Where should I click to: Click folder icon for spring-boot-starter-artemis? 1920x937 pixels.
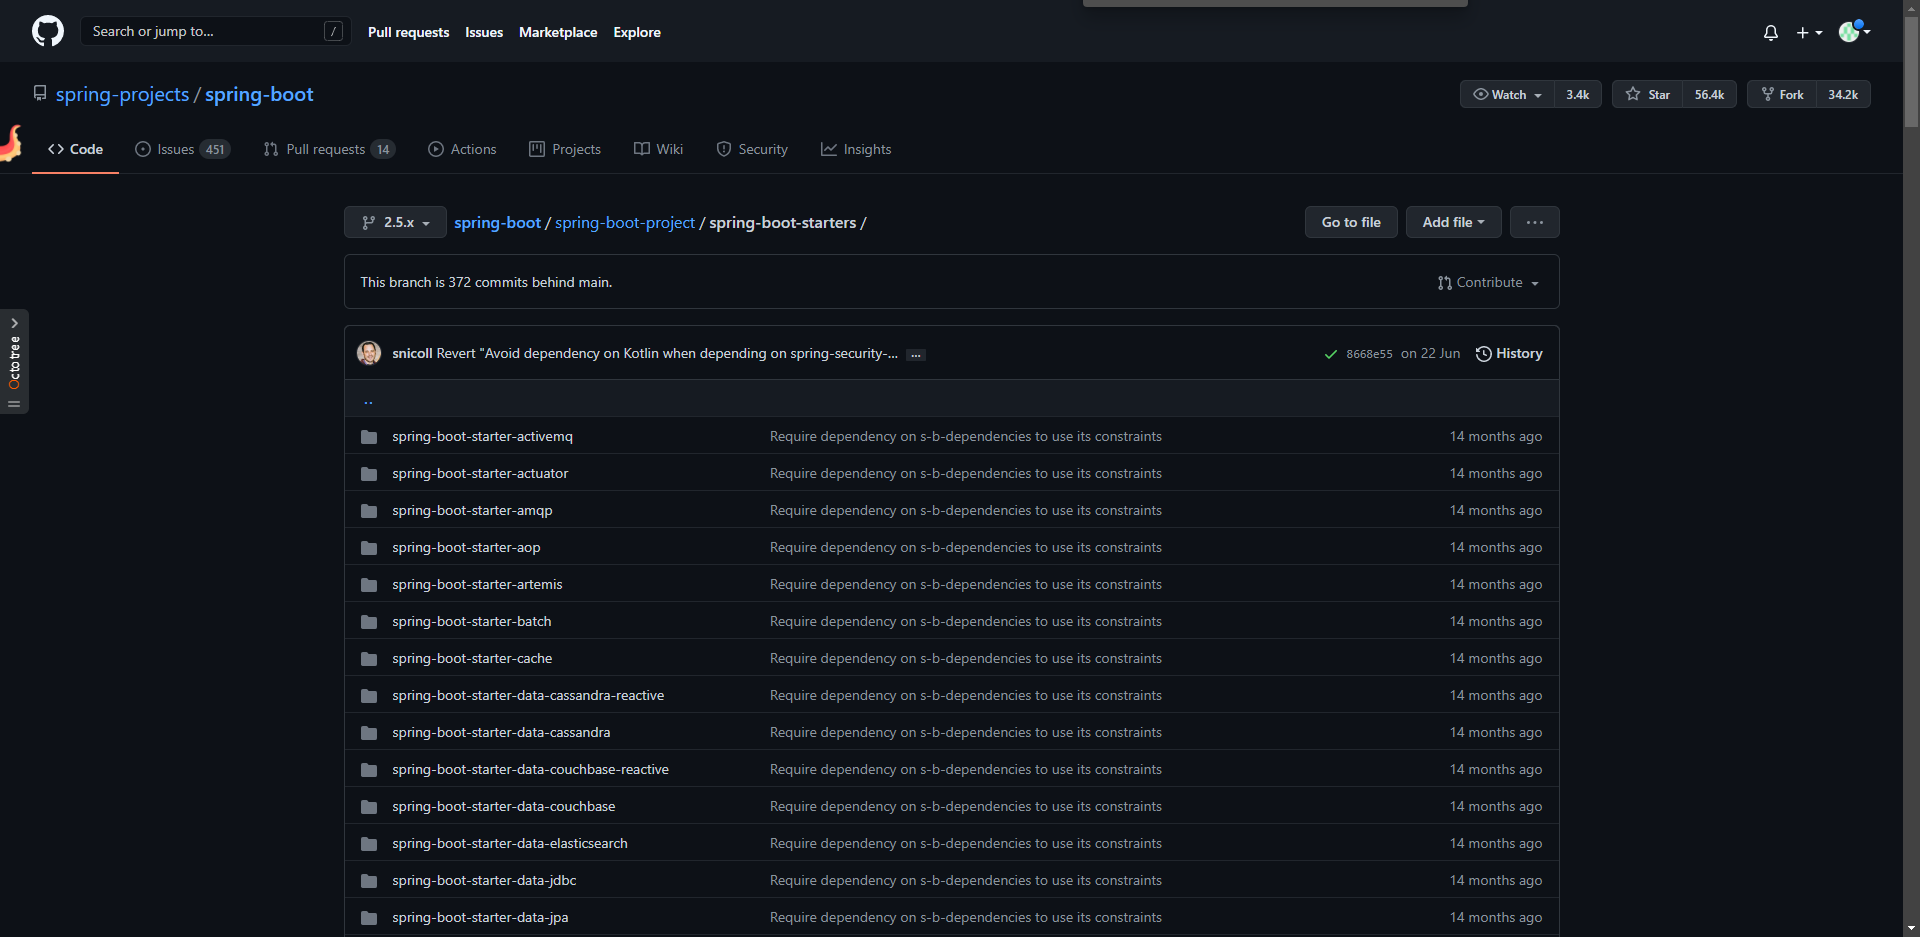pyautogui.click(x=369, y=585)
